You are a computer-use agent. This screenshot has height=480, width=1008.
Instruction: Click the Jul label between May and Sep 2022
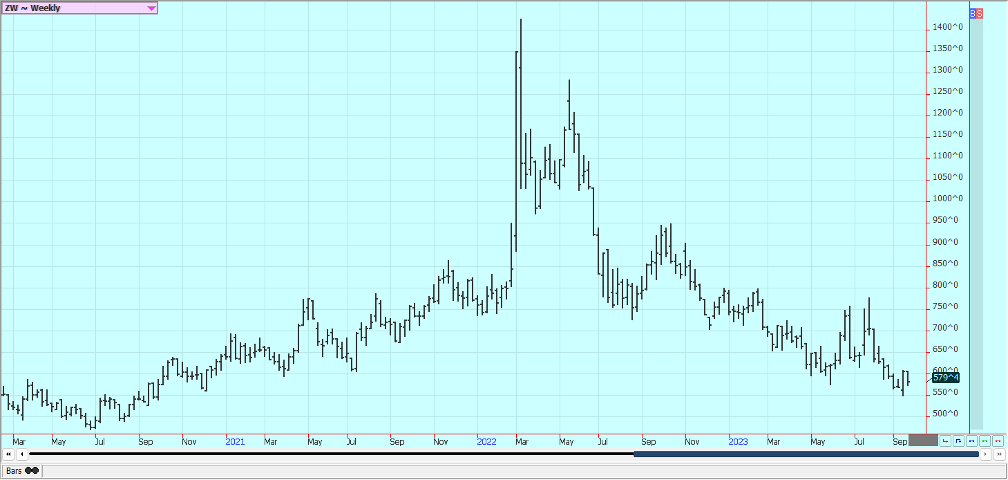602,442
